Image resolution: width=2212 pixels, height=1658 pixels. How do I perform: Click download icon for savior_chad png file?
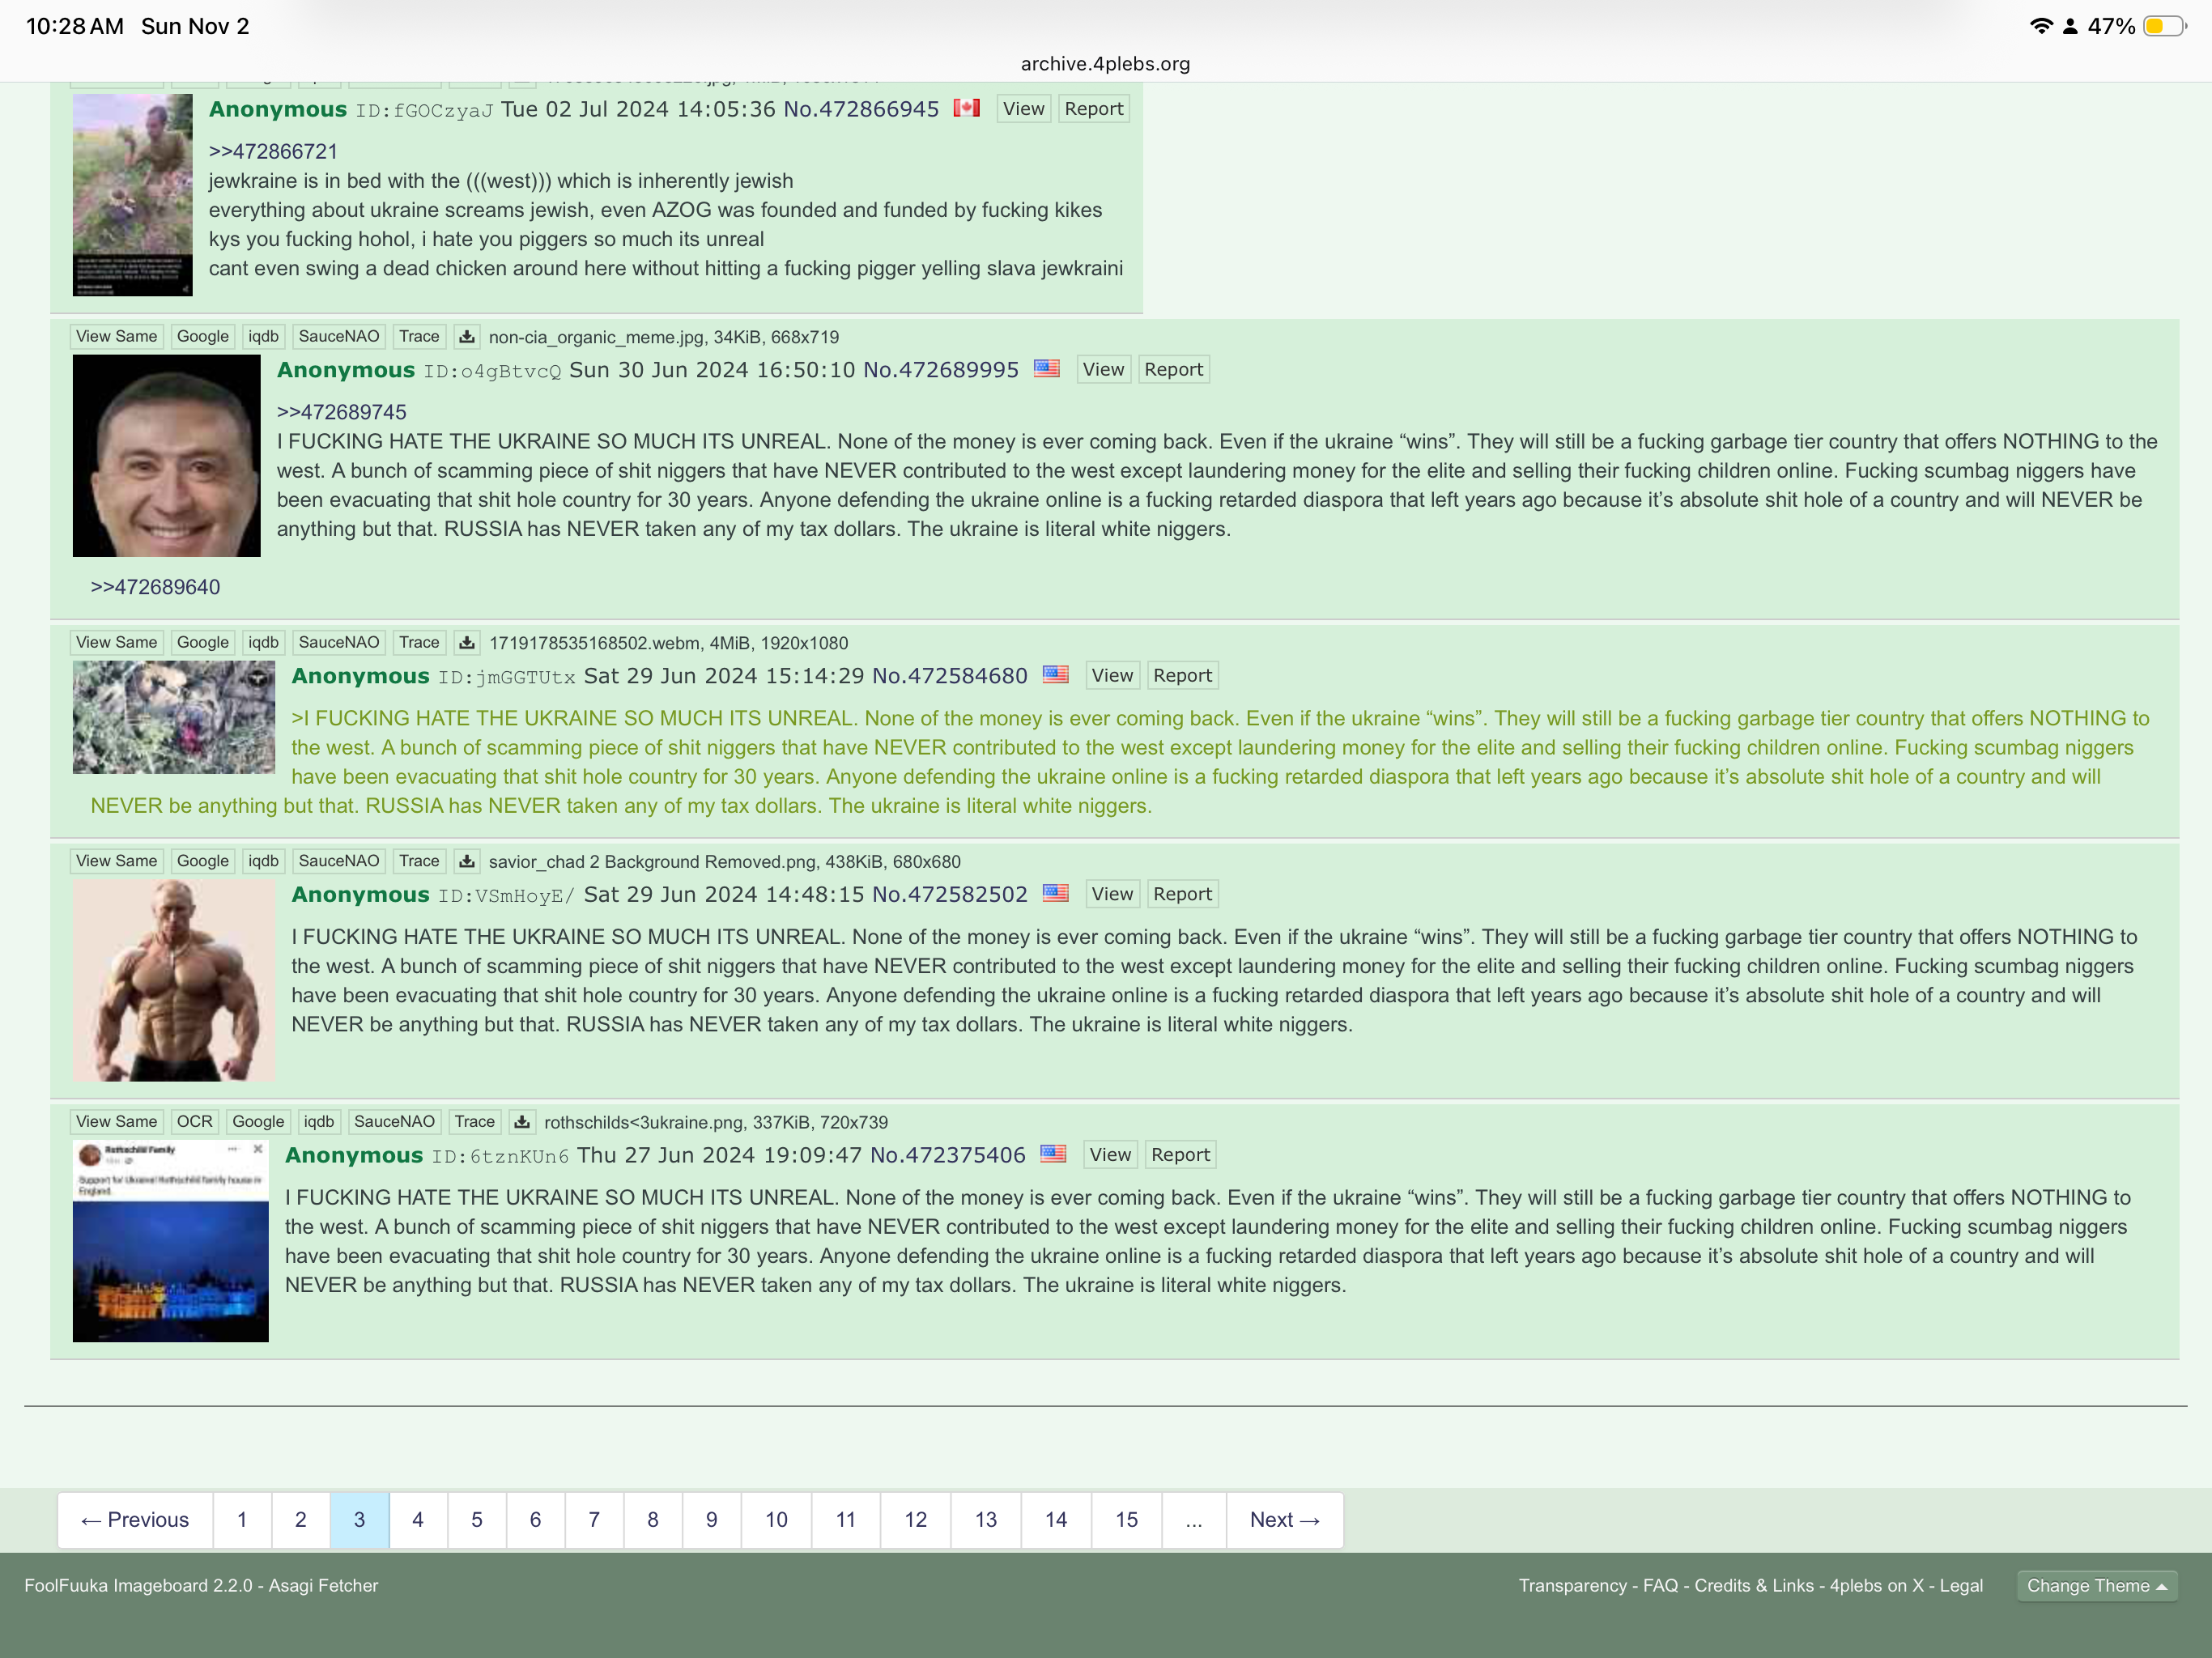466,861
